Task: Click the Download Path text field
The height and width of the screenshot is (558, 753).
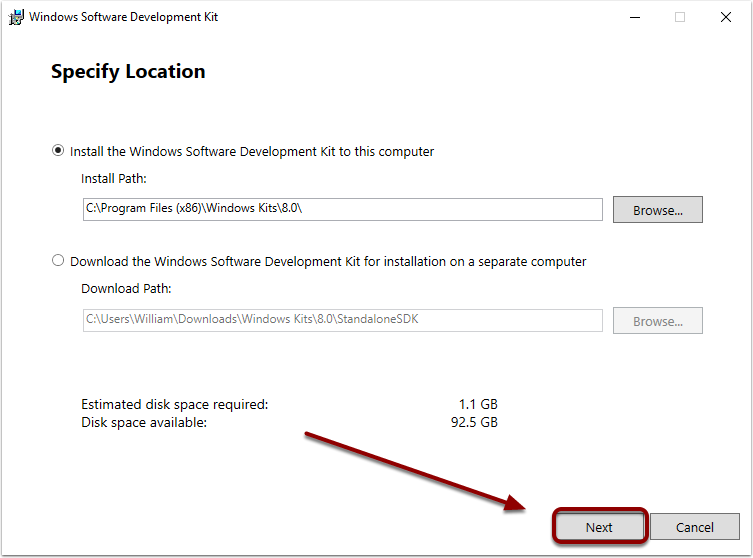Action: pyautogui.click(x=342, y=320)
